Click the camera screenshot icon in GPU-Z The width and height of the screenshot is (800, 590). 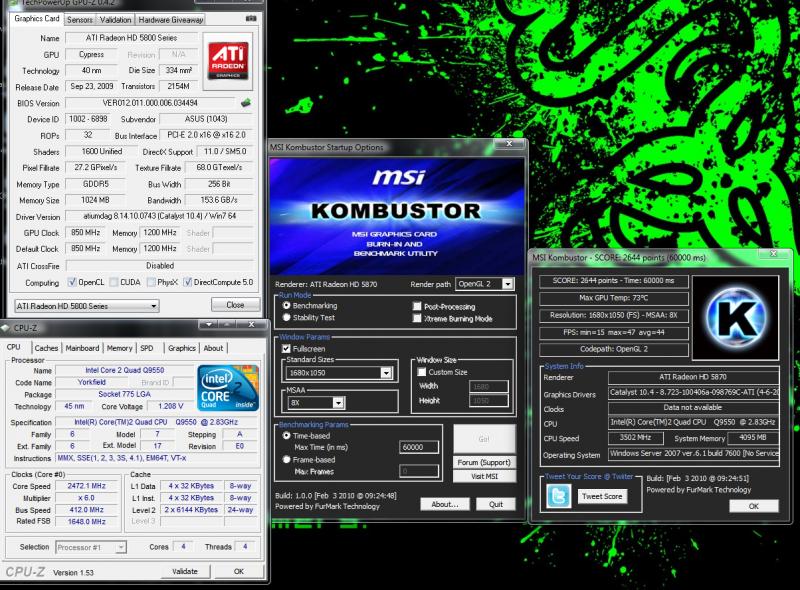coord(251,19)
